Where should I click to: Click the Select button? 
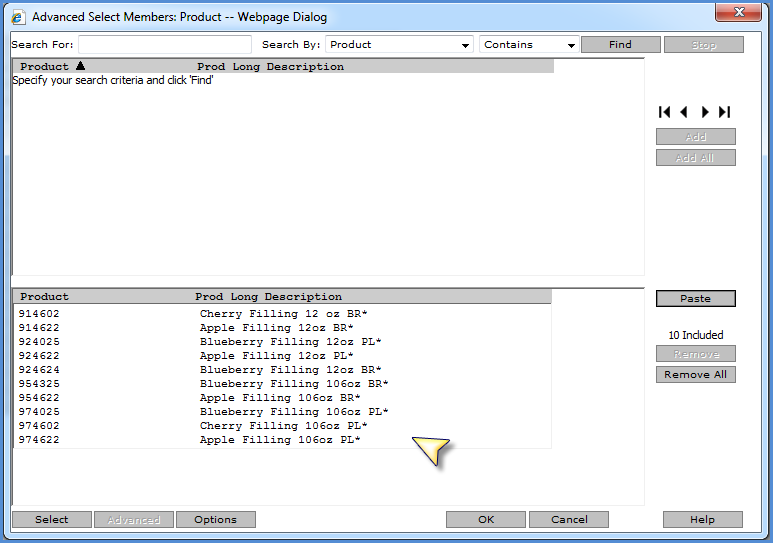pyautogui.click(x=52, y=519)
